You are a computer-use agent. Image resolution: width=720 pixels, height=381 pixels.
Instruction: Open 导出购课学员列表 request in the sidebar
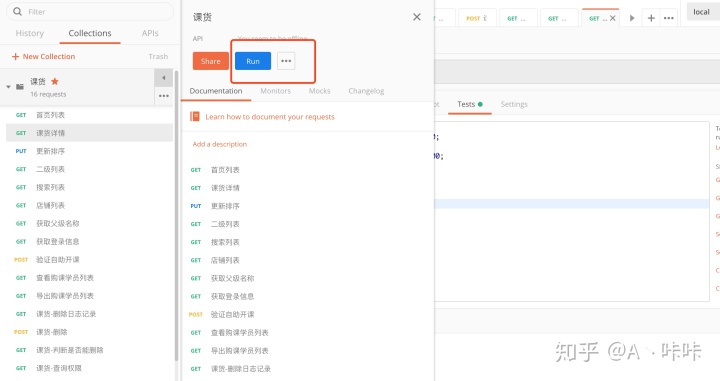coord(90,296)
